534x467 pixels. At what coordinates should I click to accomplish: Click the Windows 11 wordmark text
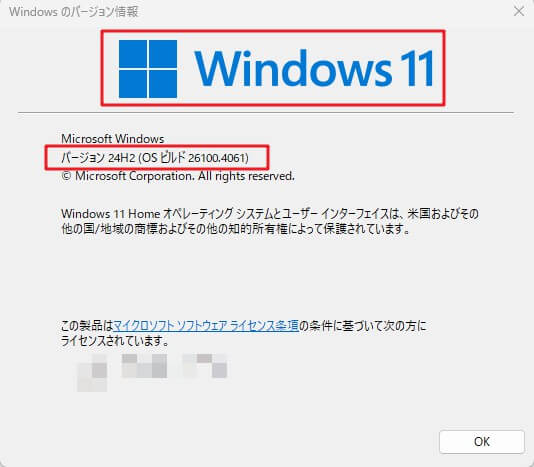click(x=314, y=68)
